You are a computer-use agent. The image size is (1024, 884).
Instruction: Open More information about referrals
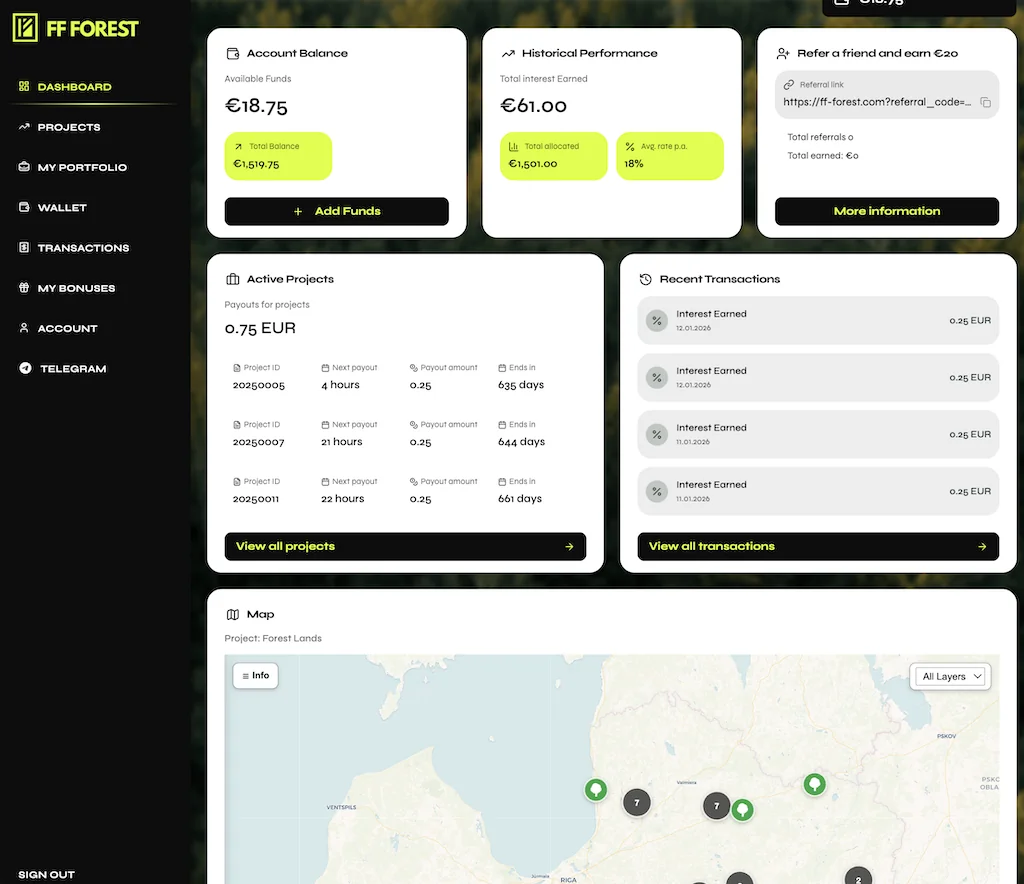(x=886, y=211)
